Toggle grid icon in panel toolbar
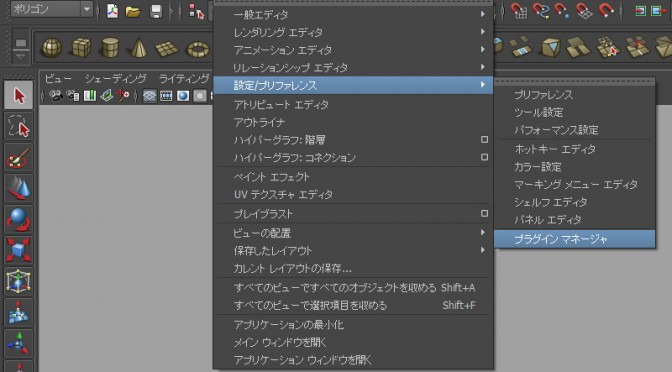 [x=149, y=96]
